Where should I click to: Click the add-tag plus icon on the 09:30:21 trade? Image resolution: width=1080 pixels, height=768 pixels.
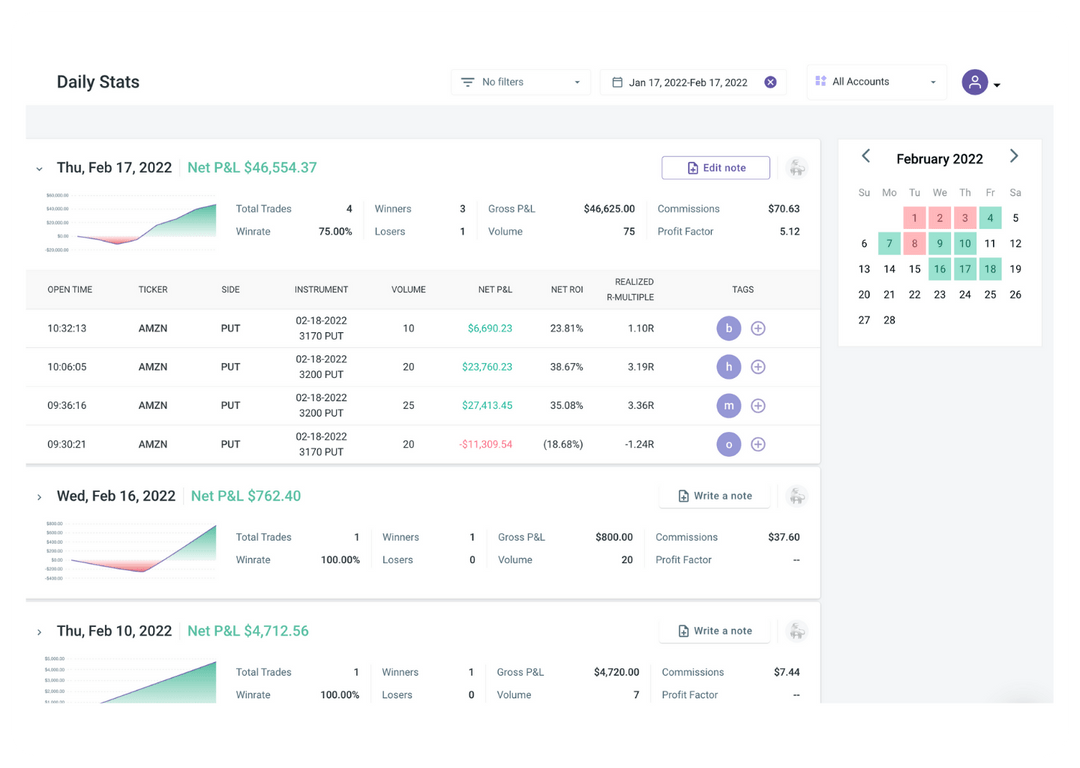(758, 444)
